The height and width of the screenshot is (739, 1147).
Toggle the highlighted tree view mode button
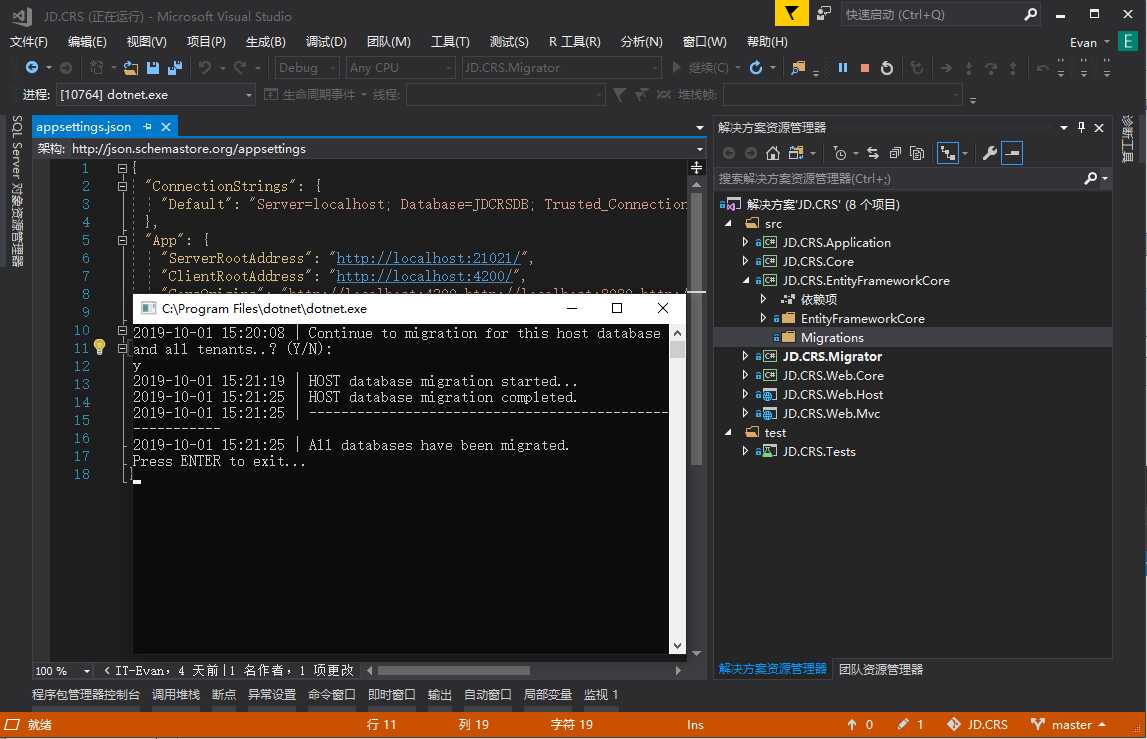point(948,153)
